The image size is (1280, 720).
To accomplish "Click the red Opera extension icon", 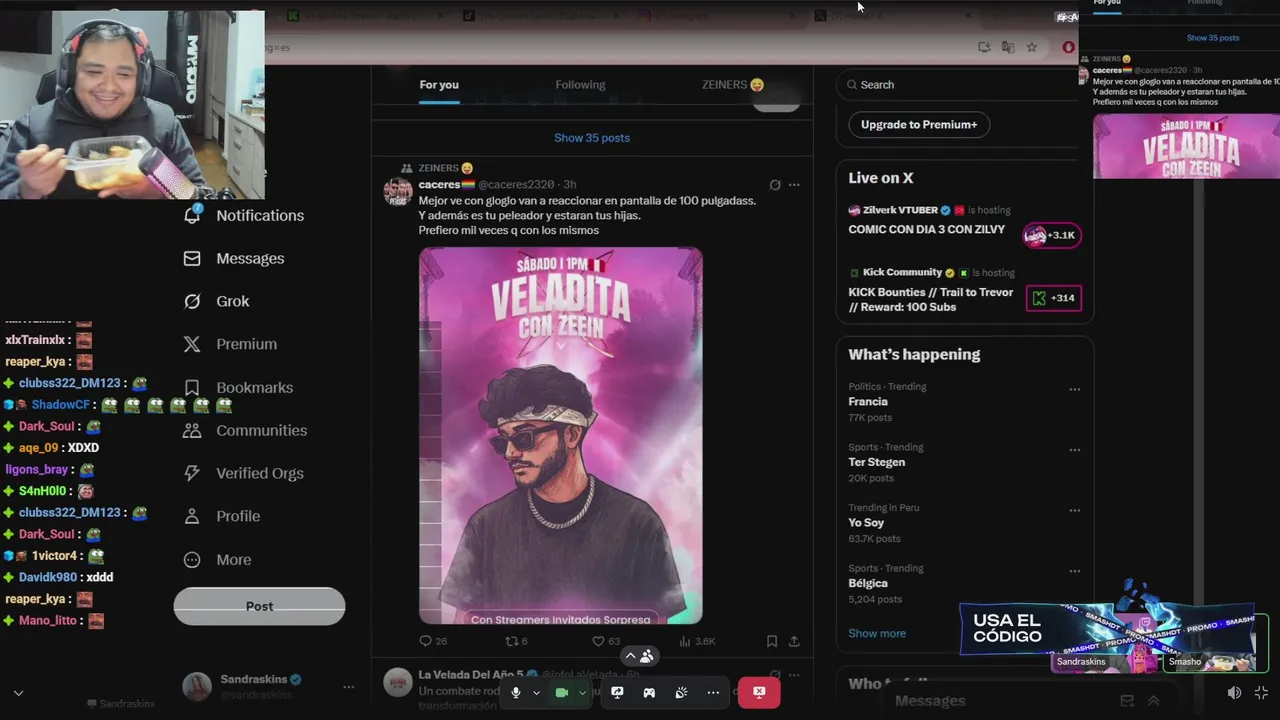I will (x=1068, y=47).
